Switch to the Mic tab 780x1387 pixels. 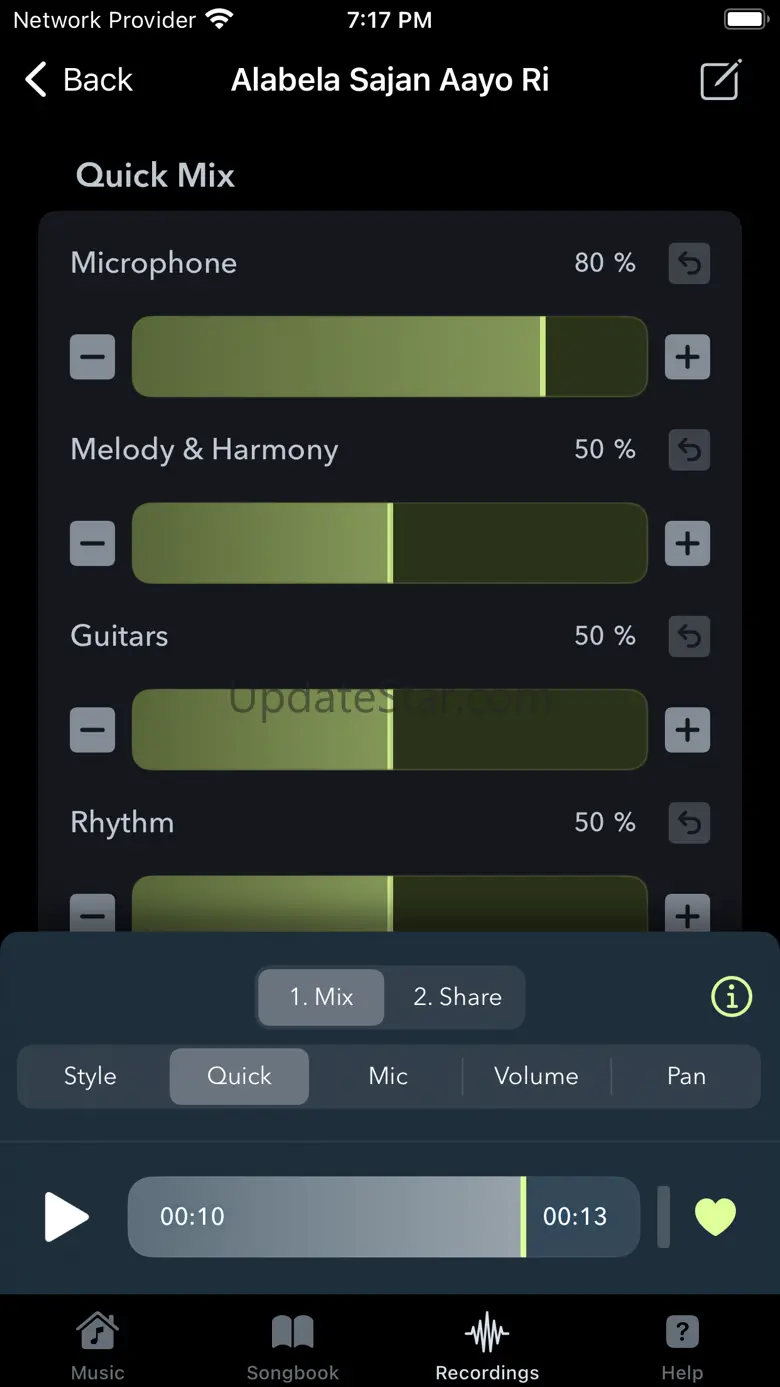(388, 1076)
